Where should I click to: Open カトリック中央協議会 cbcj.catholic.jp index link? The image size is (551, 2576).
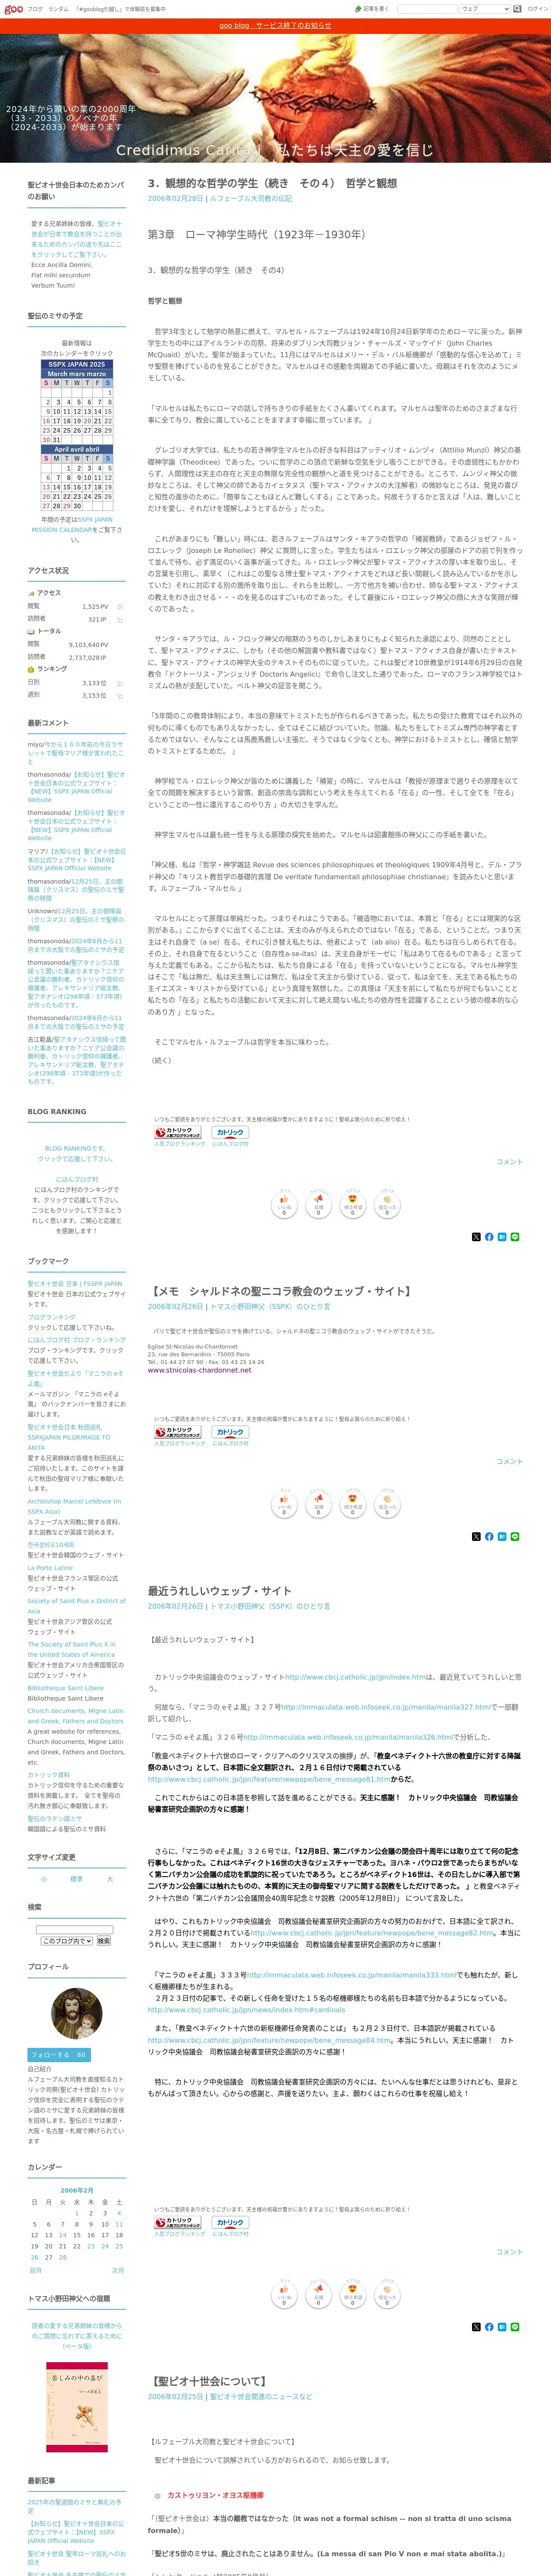tap(355, 1677)
